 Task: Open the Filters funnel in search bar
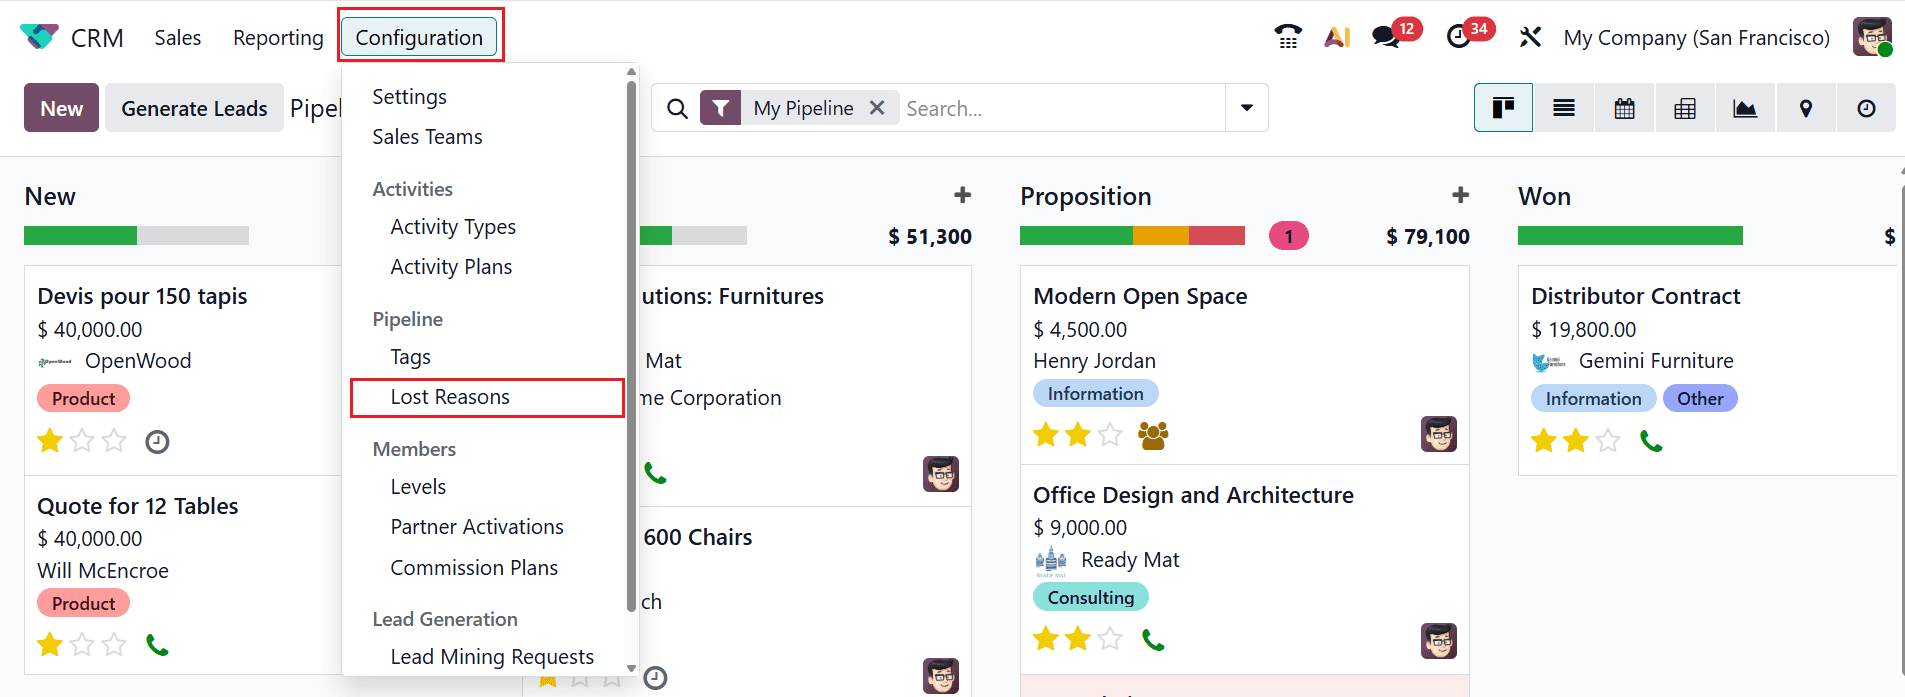coord(720,107)
